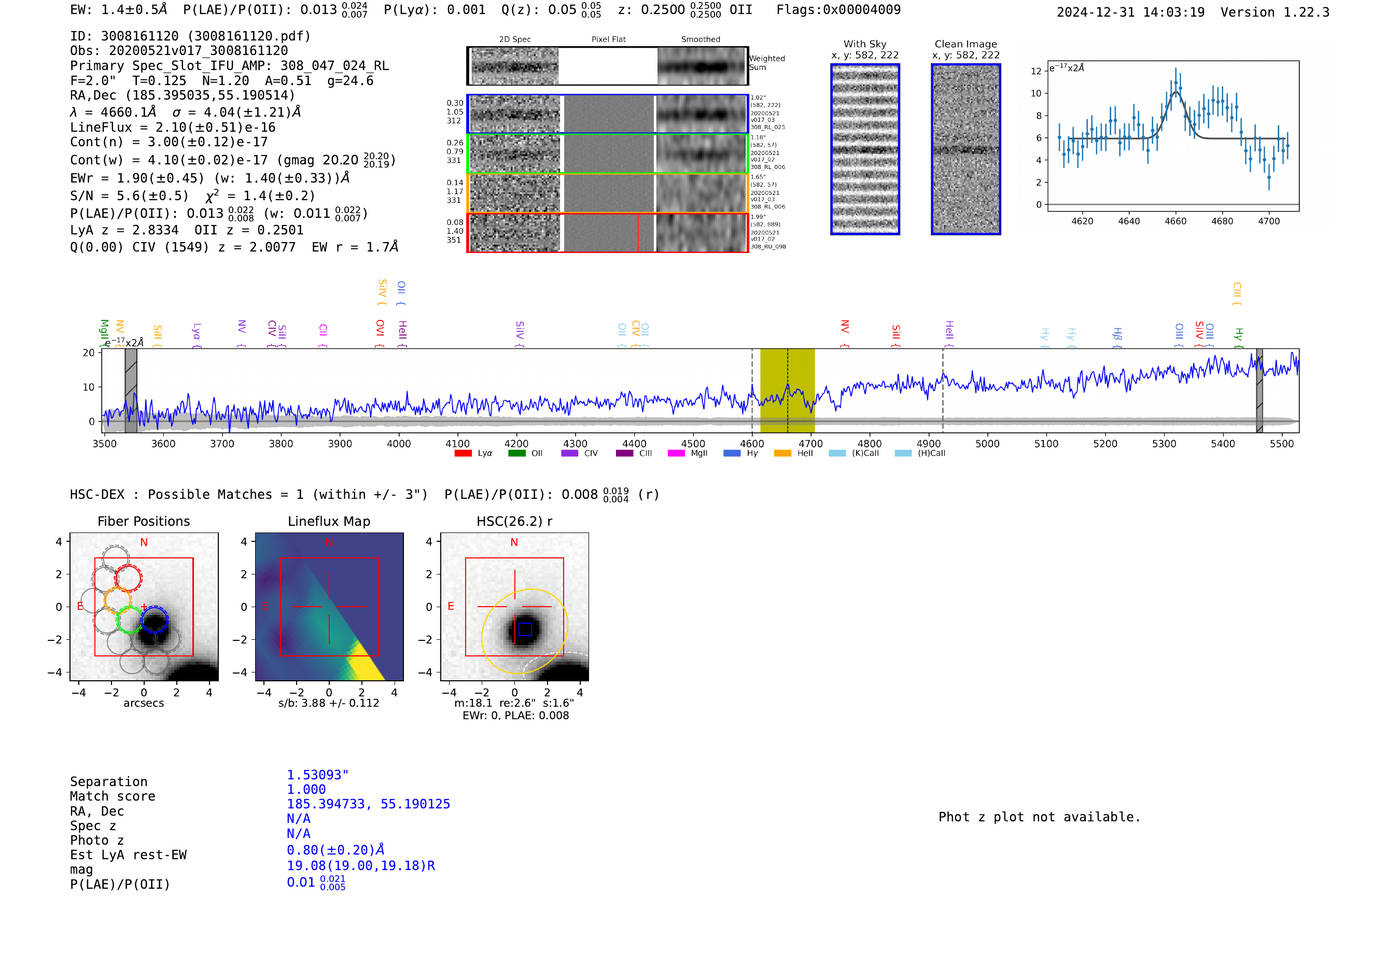Select the red fiber circle in Fiber Positions
This screenshot has height=953, width=1400.
point(127,577)
